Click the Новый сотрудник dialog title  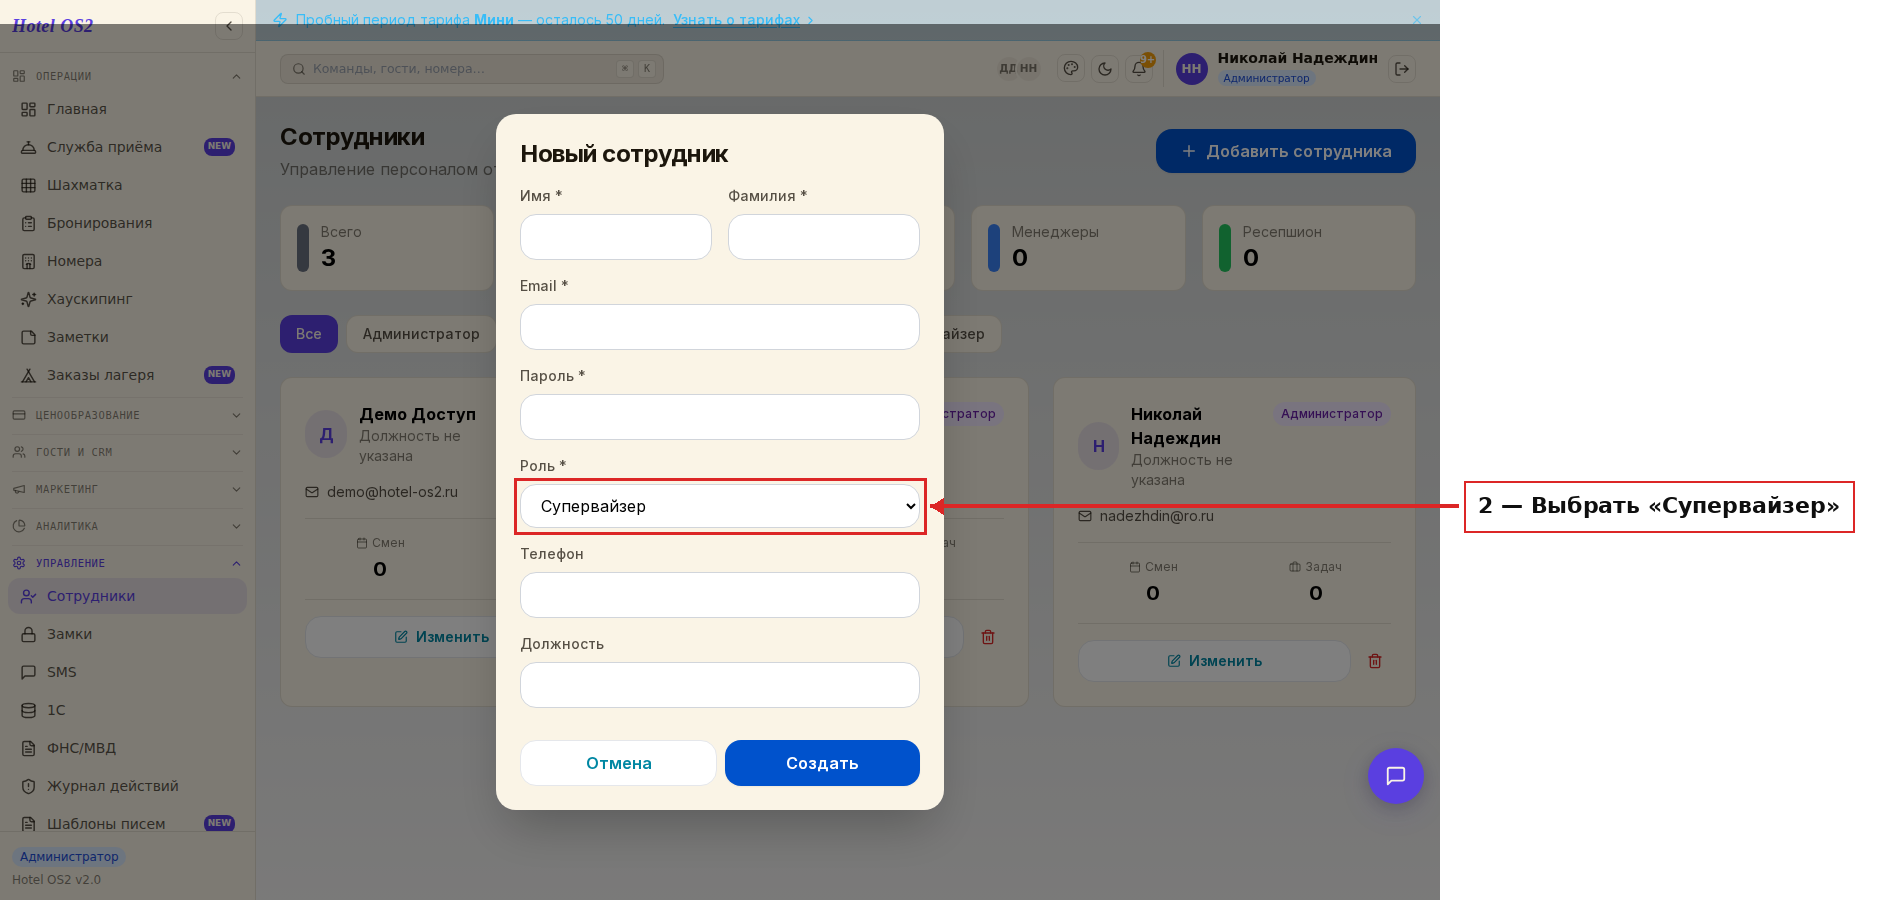(x=624, y=154)
